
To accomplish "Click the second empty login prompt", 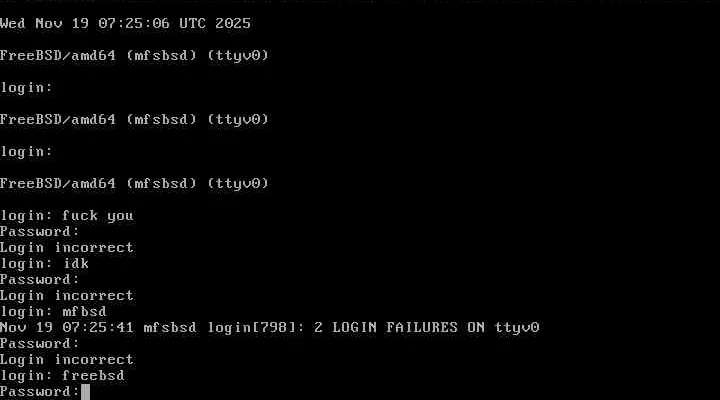I will tap(26, 151).
